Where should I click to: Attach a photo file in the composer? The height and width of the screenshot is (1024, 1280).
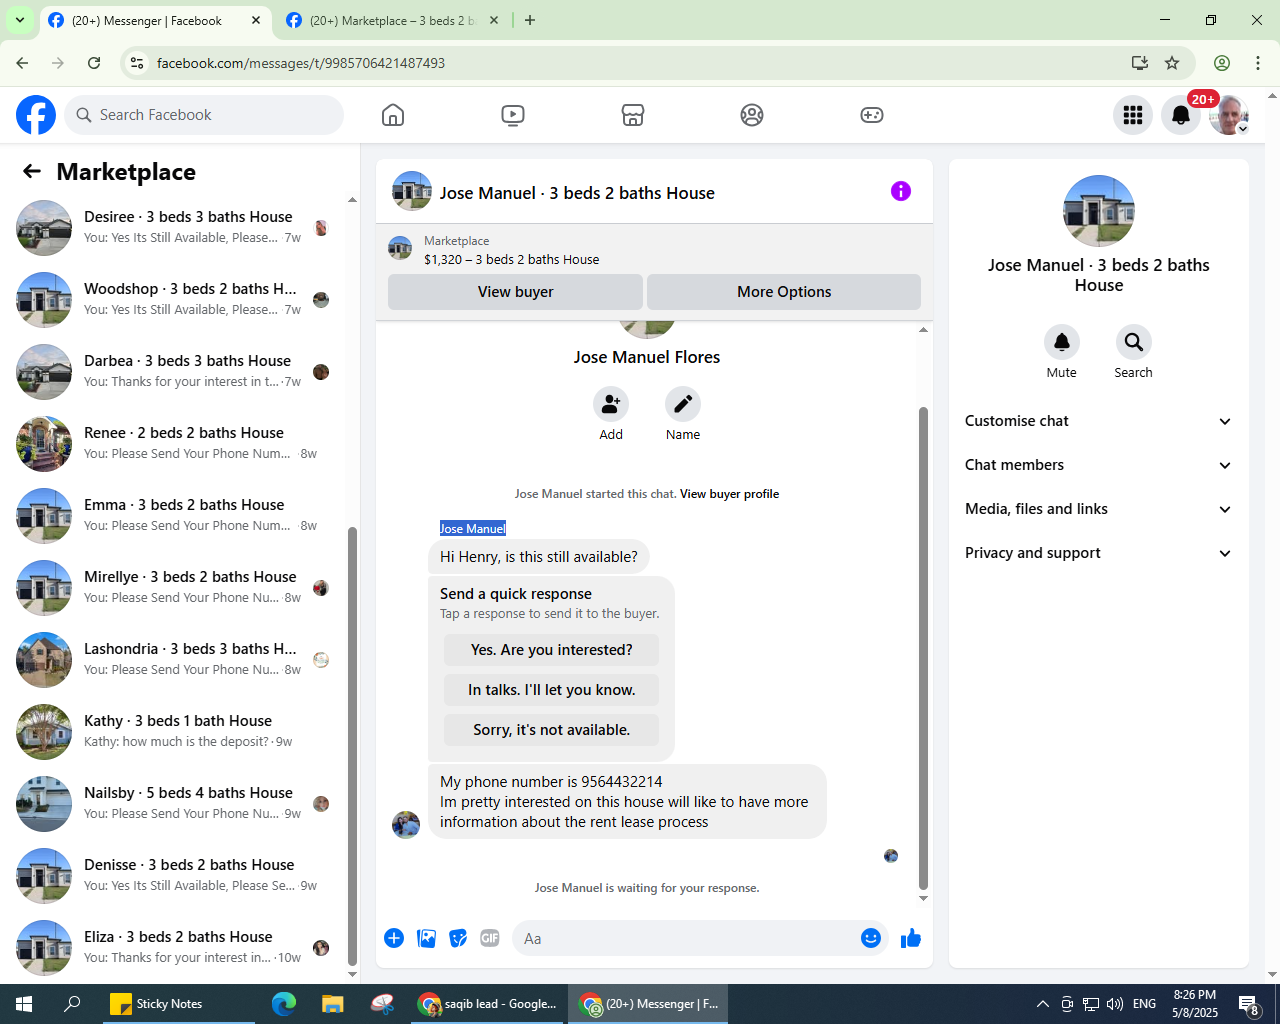tap(427, 938)
